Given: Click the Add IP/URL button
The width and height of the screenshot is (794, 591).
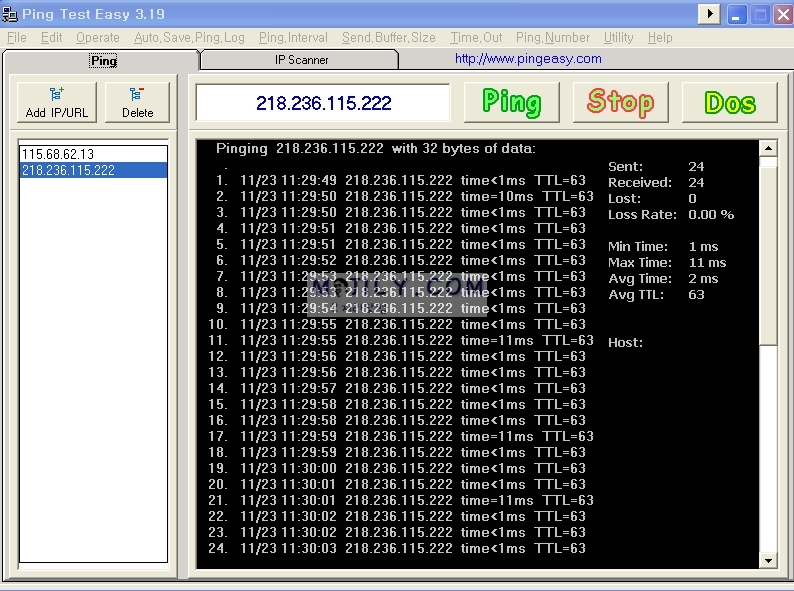Looking at the screenshot, I should coord(57,102).
